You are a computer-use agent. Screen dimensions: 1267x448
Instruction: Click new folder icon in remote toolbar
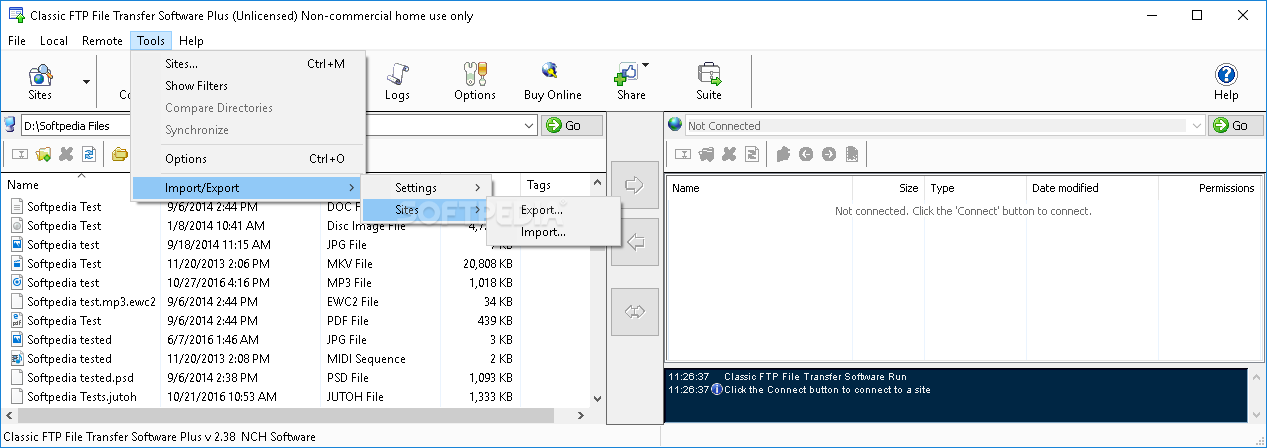pyautogui.click(x=706, y=154)
